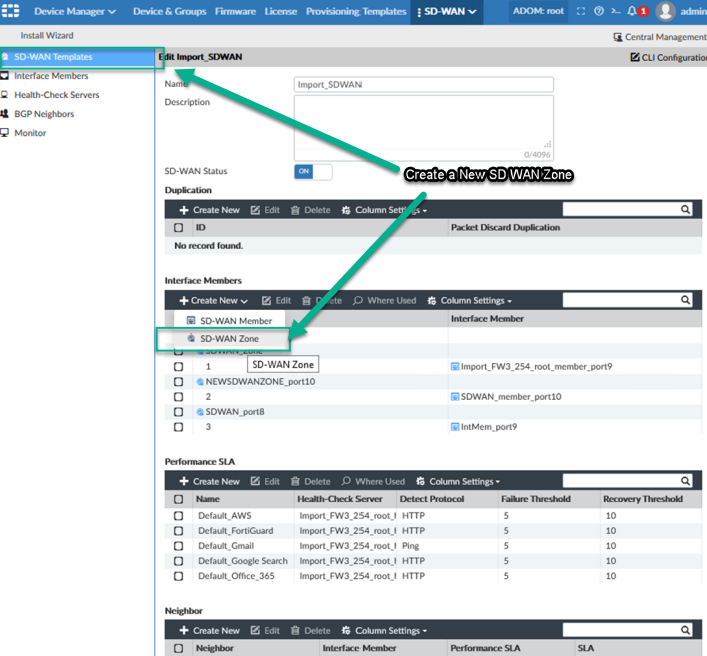Open the Device Manager dropdown

[x=75, y=11]
